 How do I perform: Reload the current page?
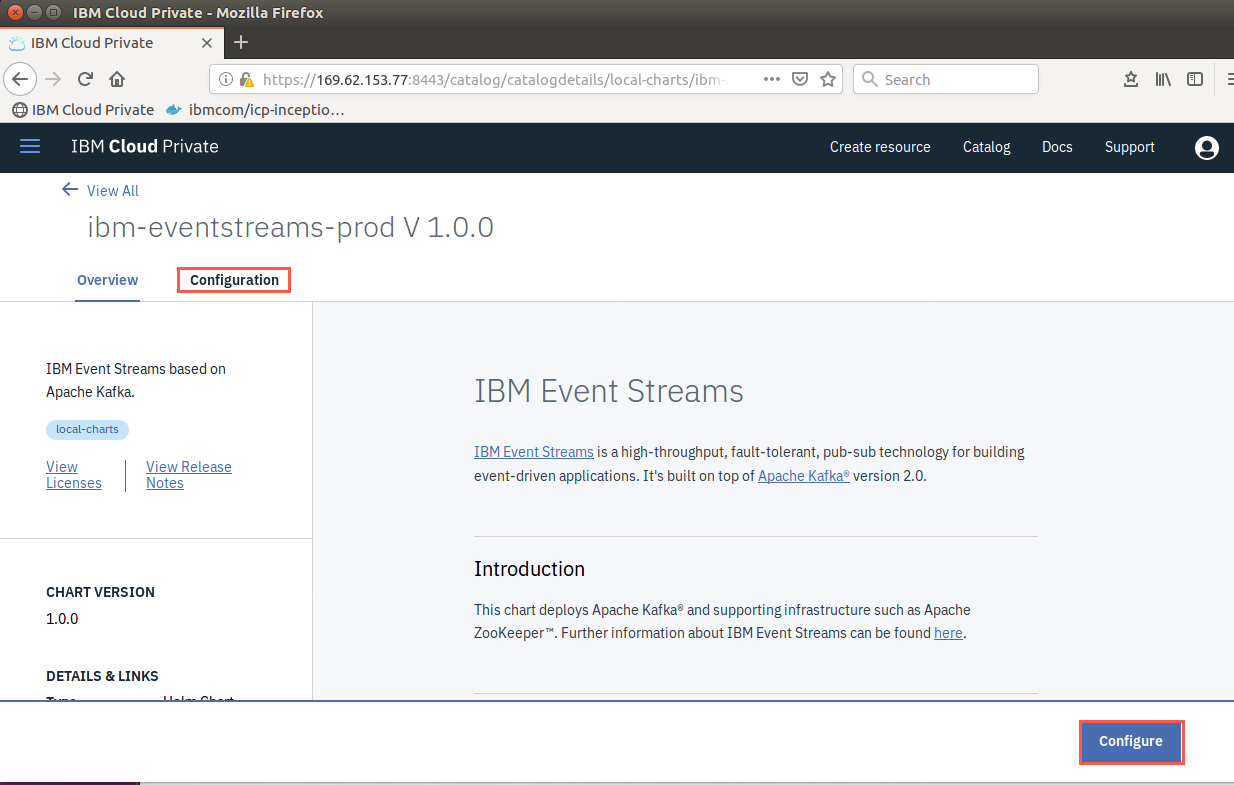[86, 79]
